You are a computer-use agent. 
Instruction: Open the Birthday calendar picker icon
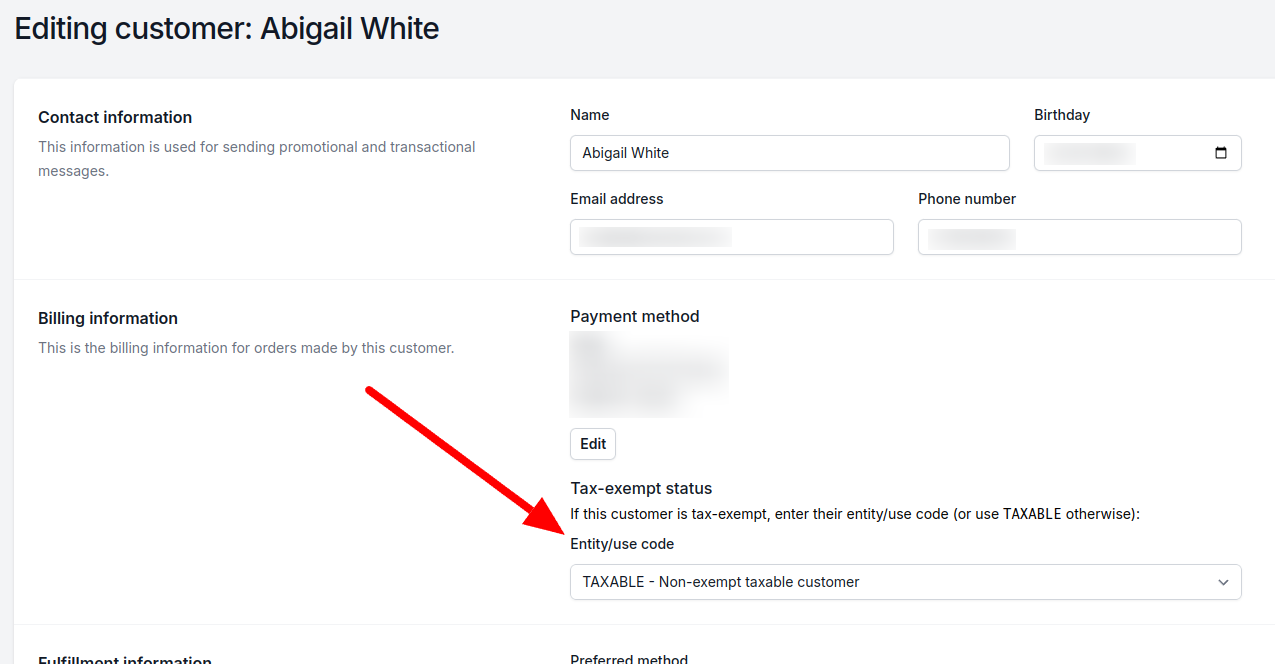point(1220,153)
